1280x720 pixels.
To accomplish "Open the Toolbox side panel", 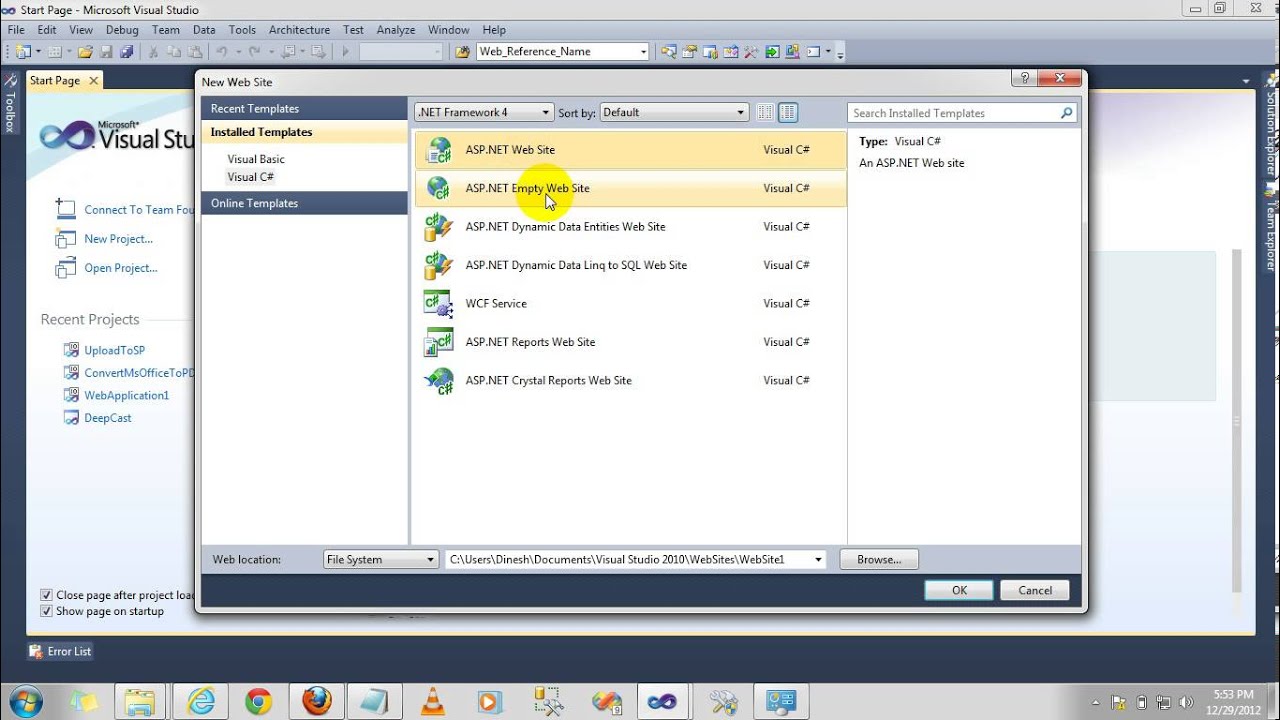I will pyautogui.click(x=10, y=104).
